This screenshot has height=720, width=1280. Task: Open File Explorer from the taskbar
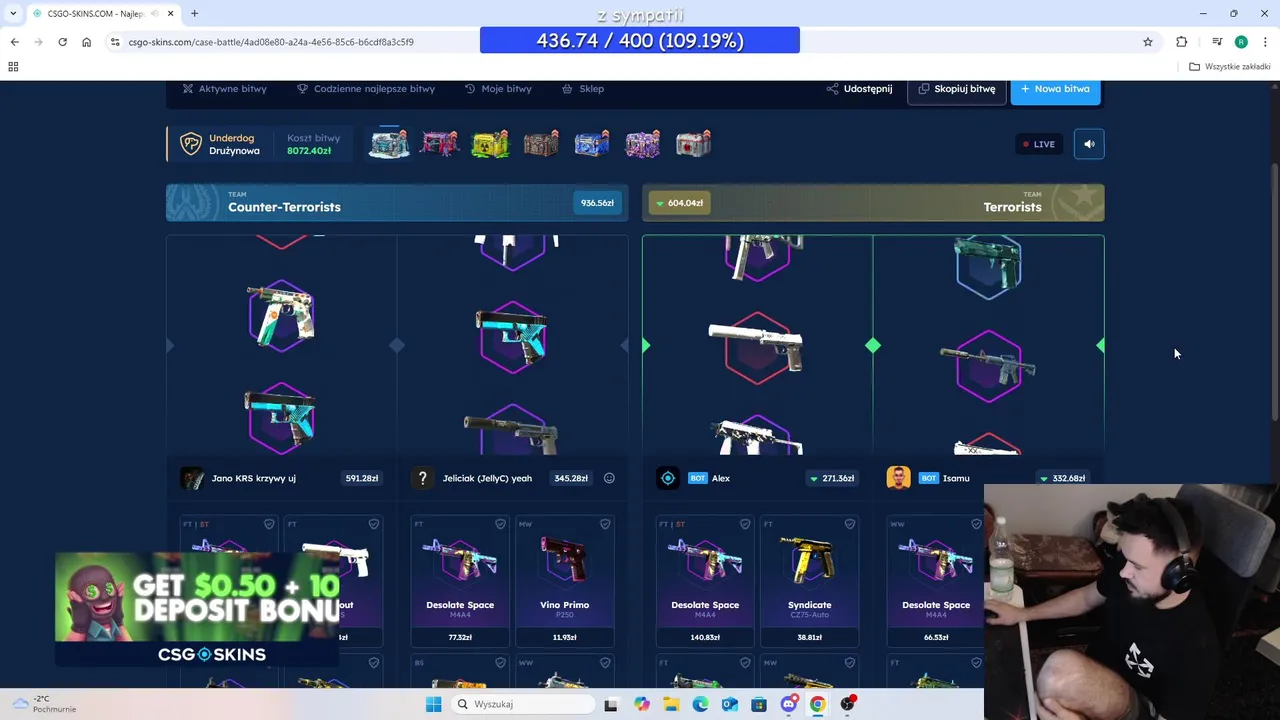click(671, 704)
